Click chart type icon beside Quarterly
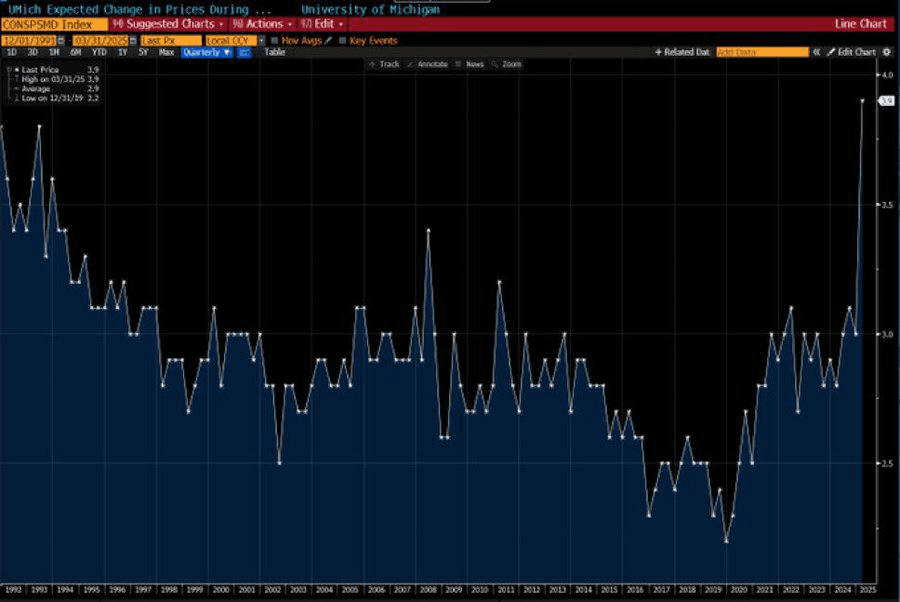Screen dimensions: 900x602 244,52
